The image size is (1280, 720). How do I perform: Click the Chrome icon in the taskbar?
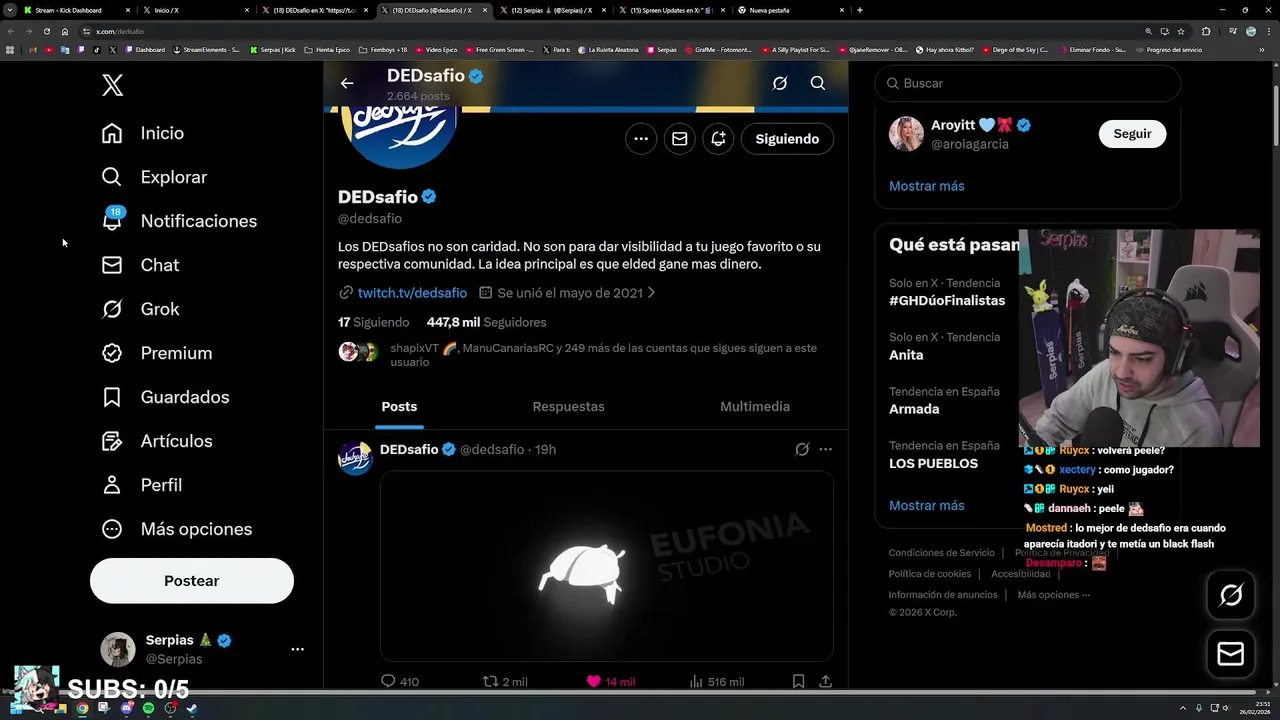coord(82,708)
